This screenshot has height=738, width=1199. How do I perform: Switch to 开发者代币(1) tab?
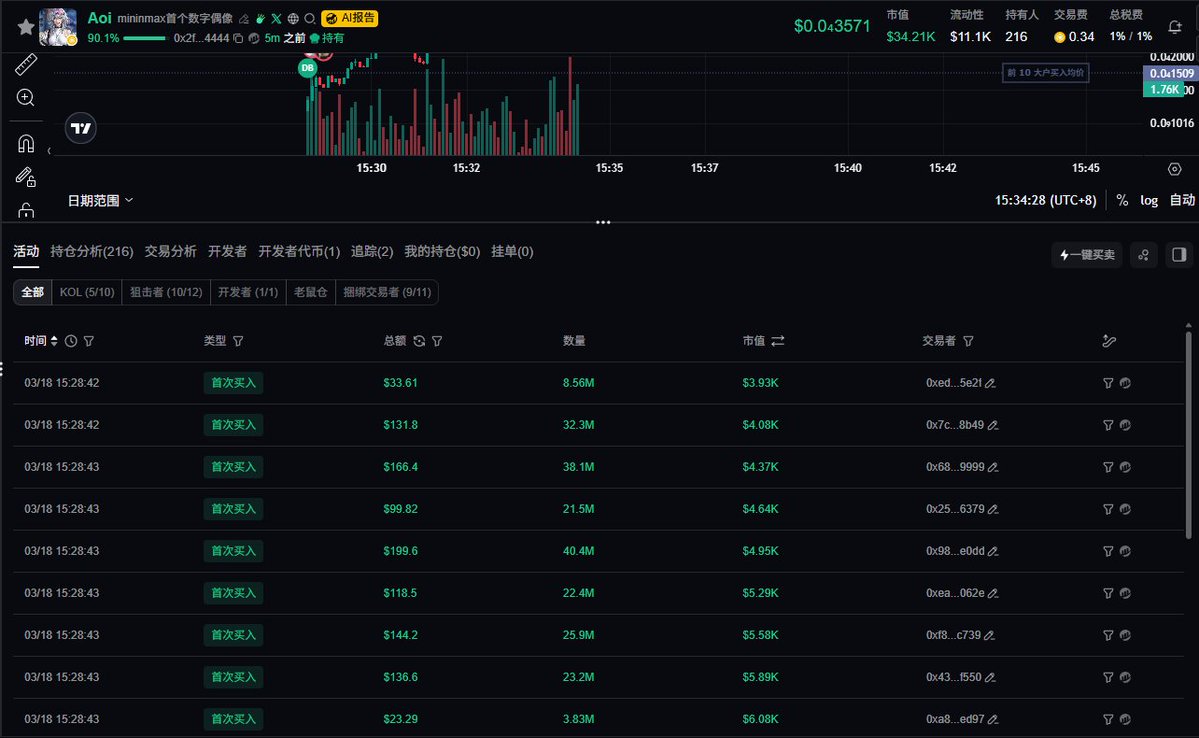(299, 252)
